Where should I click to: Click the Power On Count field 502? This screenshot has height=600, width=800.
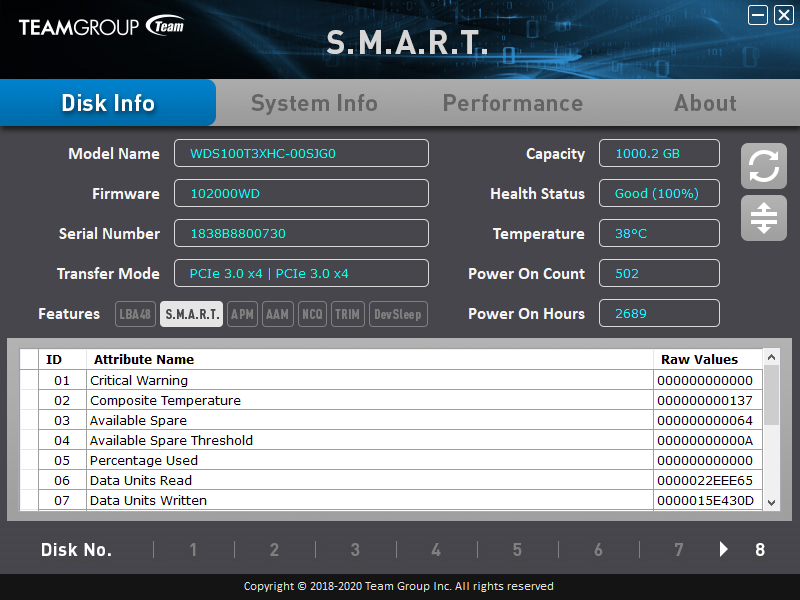pyautogui.click(x=659, y=273)
